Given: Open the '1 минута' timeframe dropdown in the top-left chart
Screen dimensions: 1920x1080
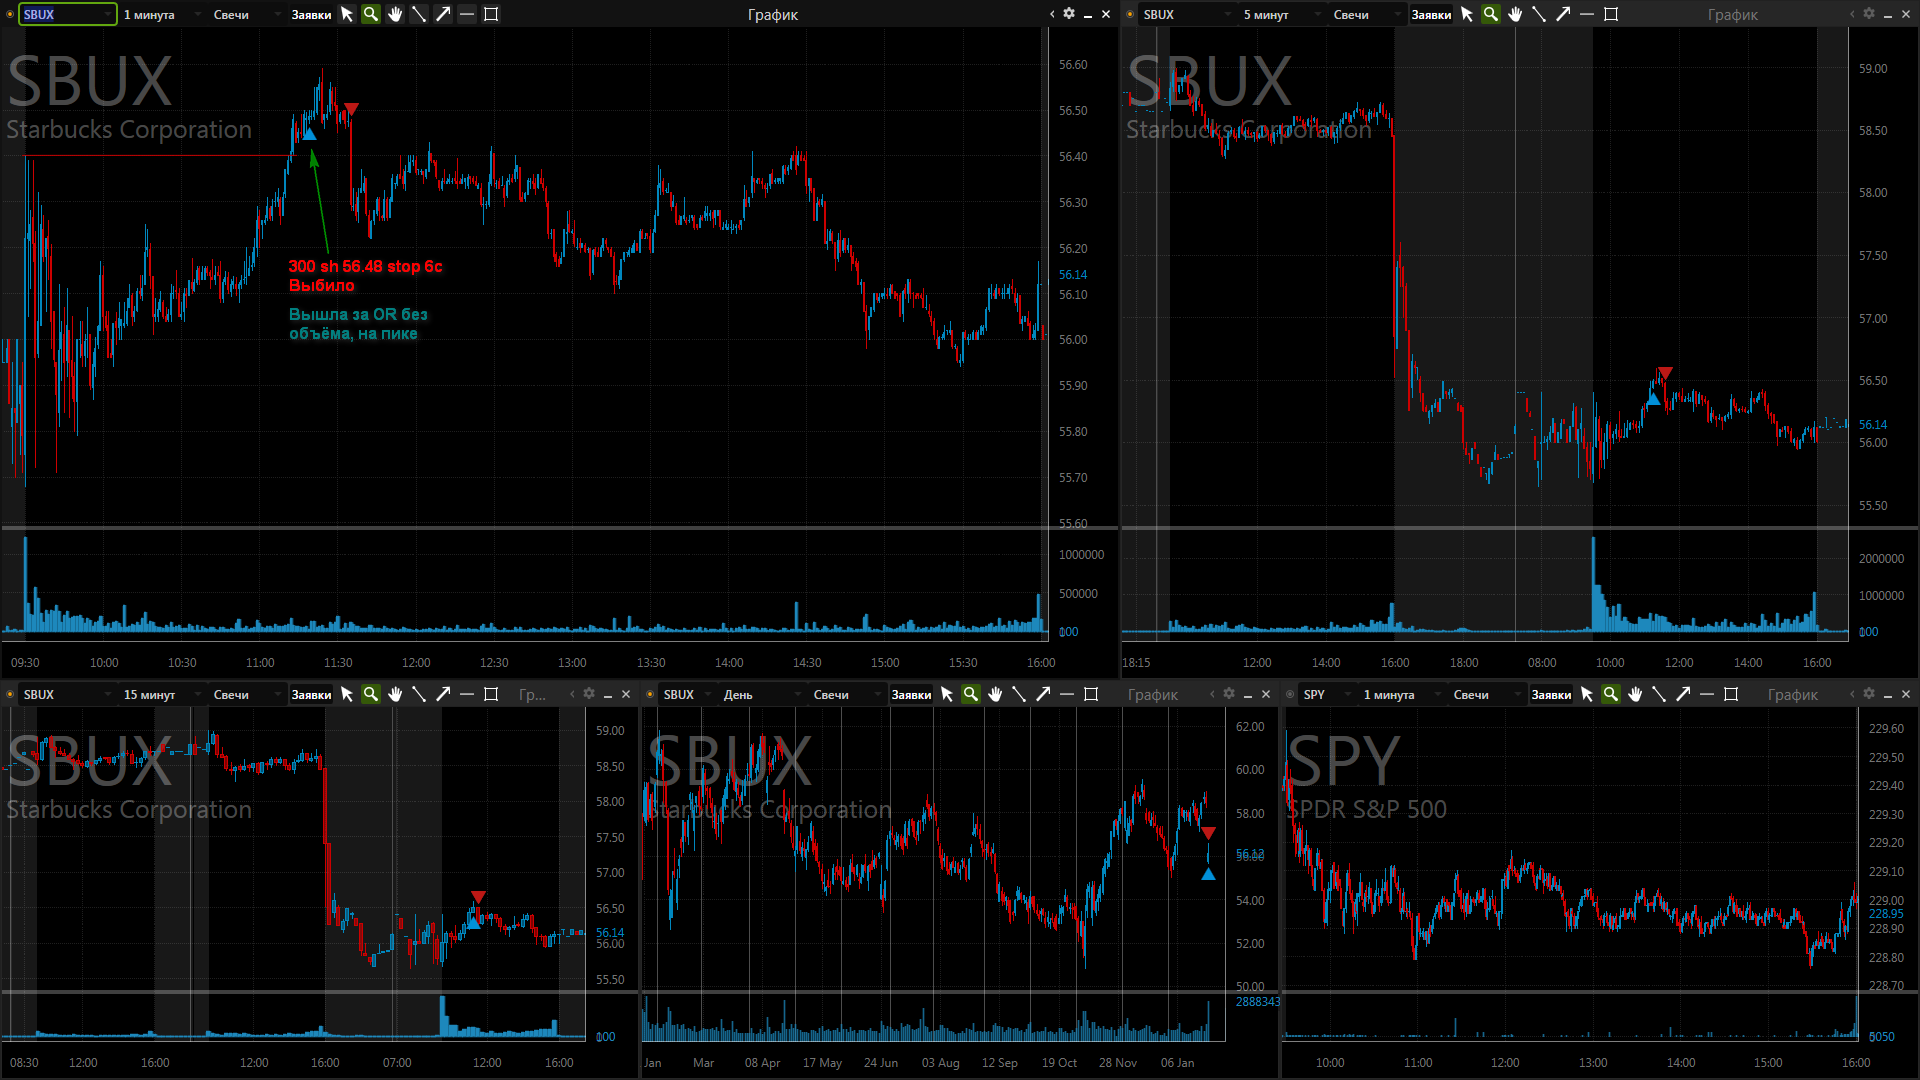Looking at the screenshot, I should coord(161,14).
